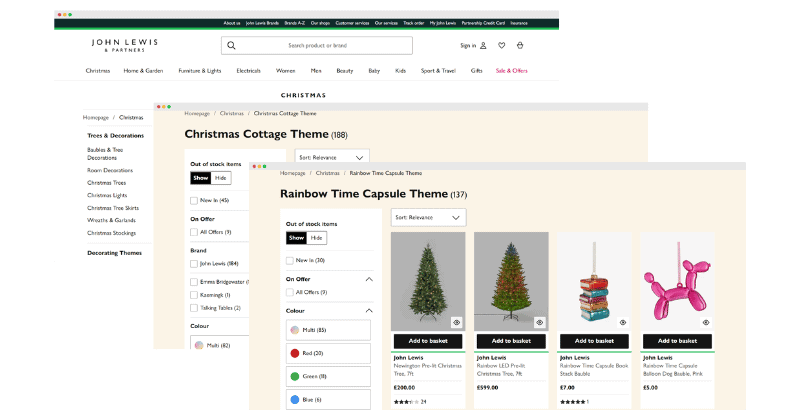Open the wishlist heart icon
800x420 pixels.
[x=502, y=45]
